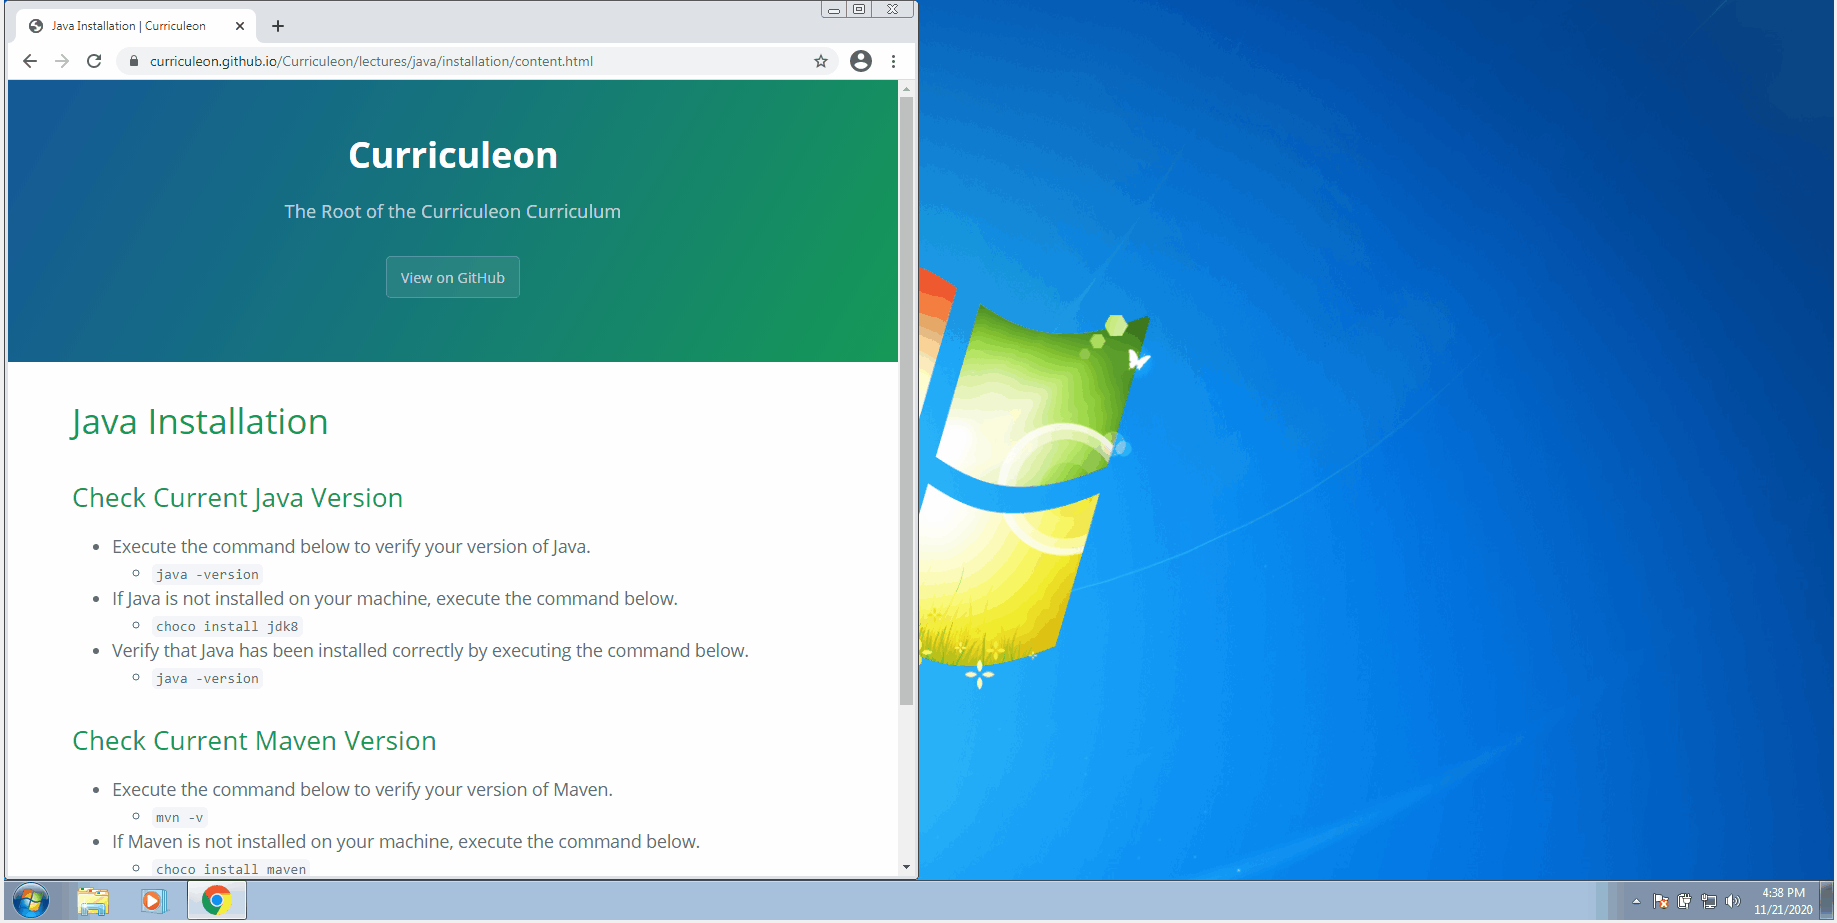Click the View on GitHub button
This screenshot has width=1837, height=923.
452,277
